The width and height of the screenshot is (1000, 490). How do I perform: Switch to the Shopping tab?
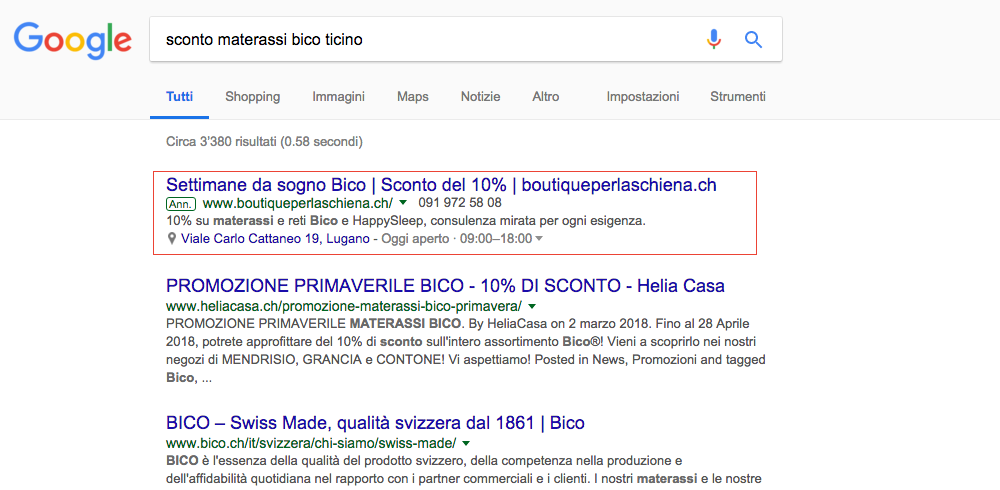coord(252,97)
